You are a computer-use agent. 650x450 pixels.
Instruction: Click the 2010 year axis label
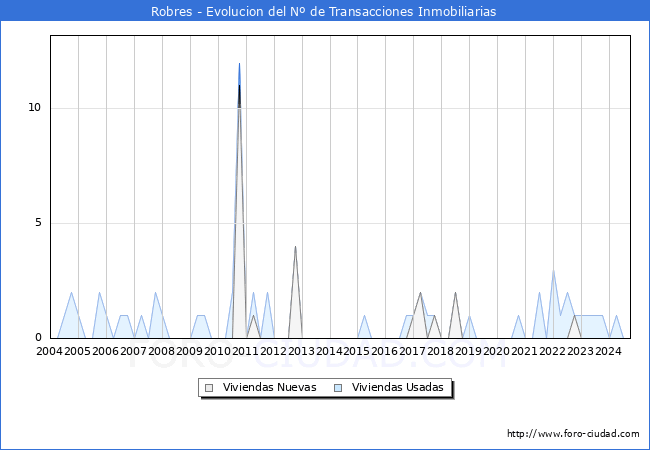pos(217,351)
